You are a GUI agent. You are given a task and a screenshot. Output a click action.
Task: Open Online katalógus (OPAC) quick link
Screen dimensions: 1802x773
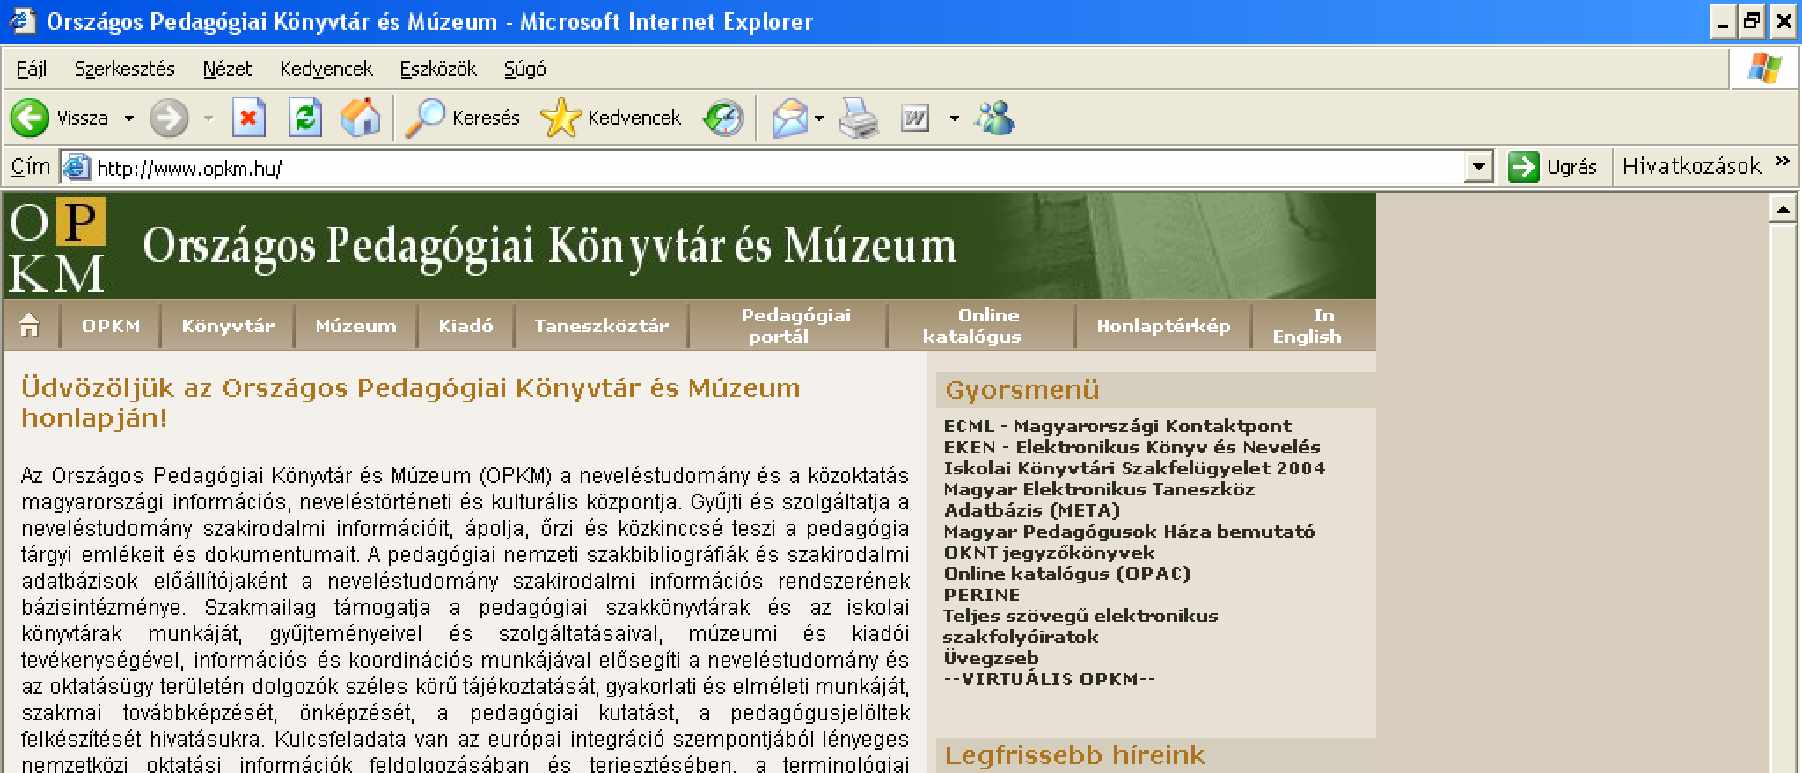pos(1067,573)
